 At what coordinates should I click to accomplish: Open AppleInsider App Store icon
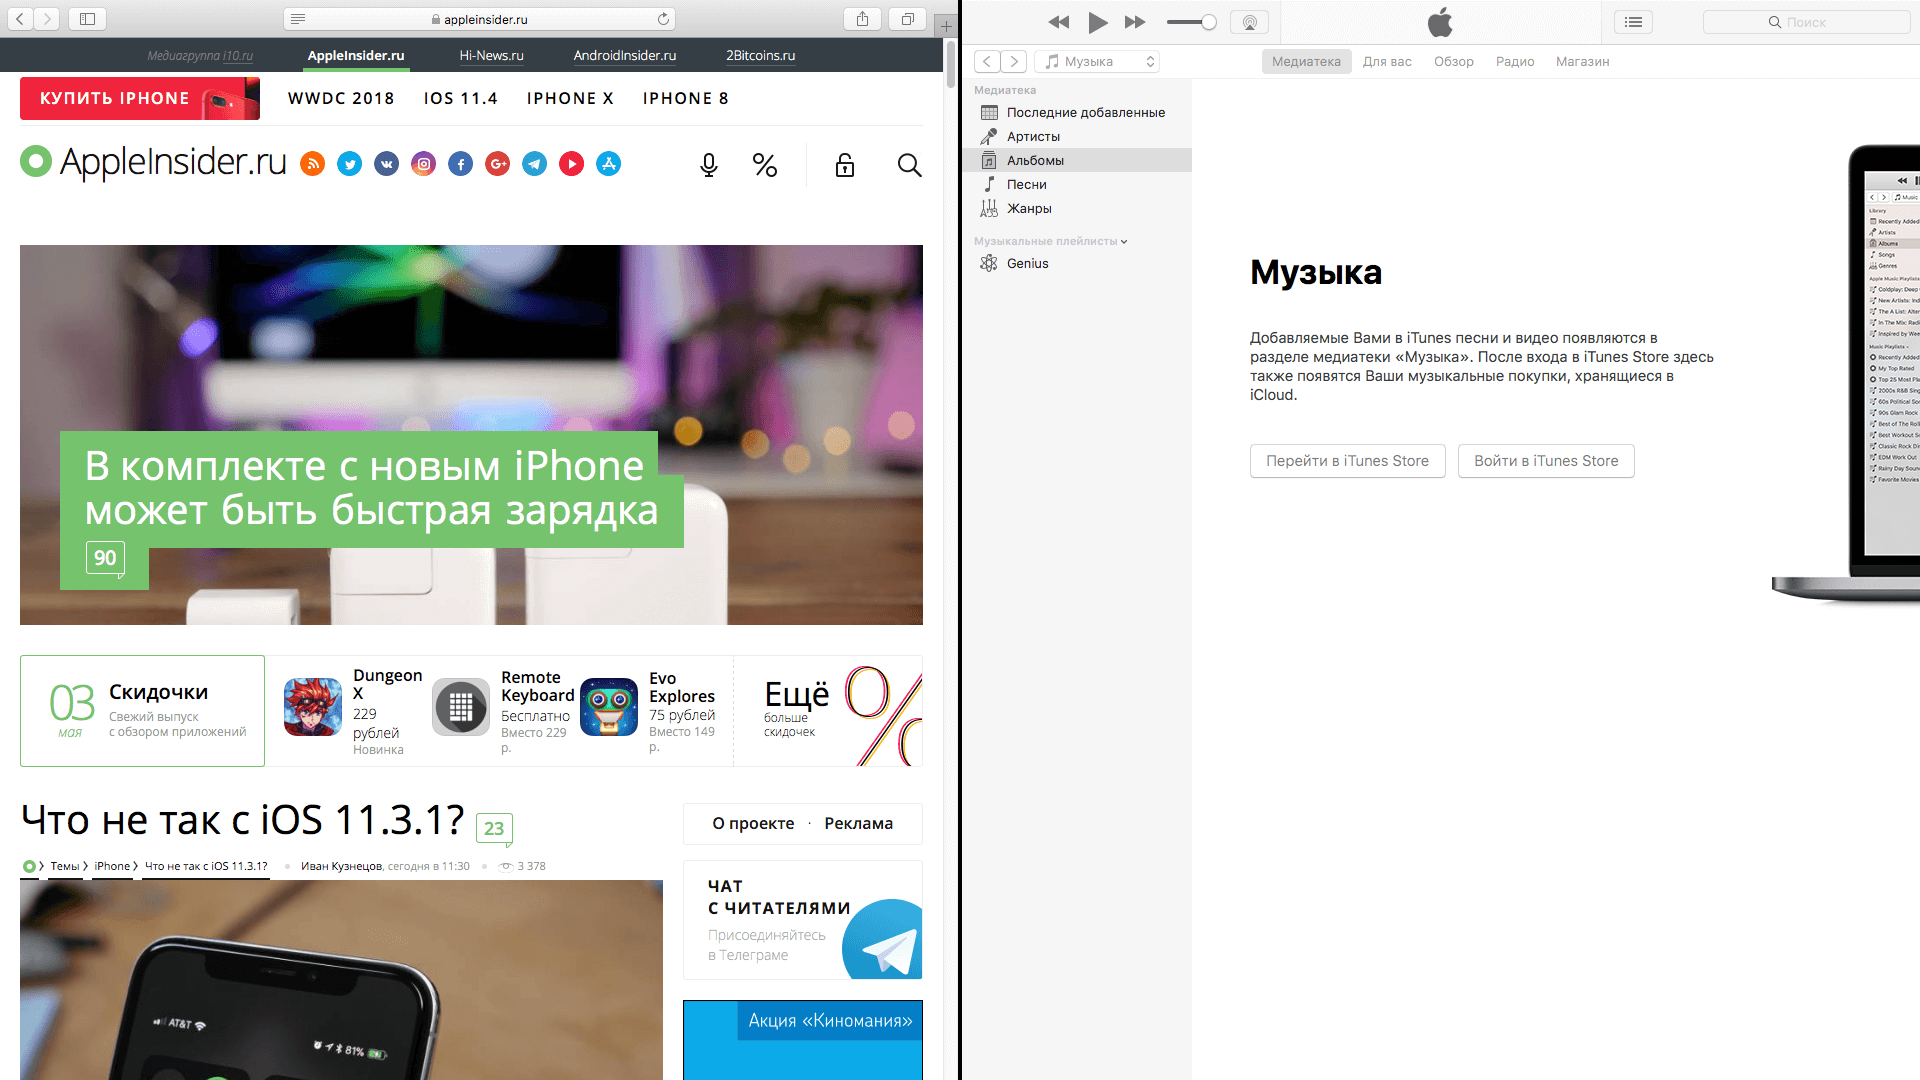point(609,164)
